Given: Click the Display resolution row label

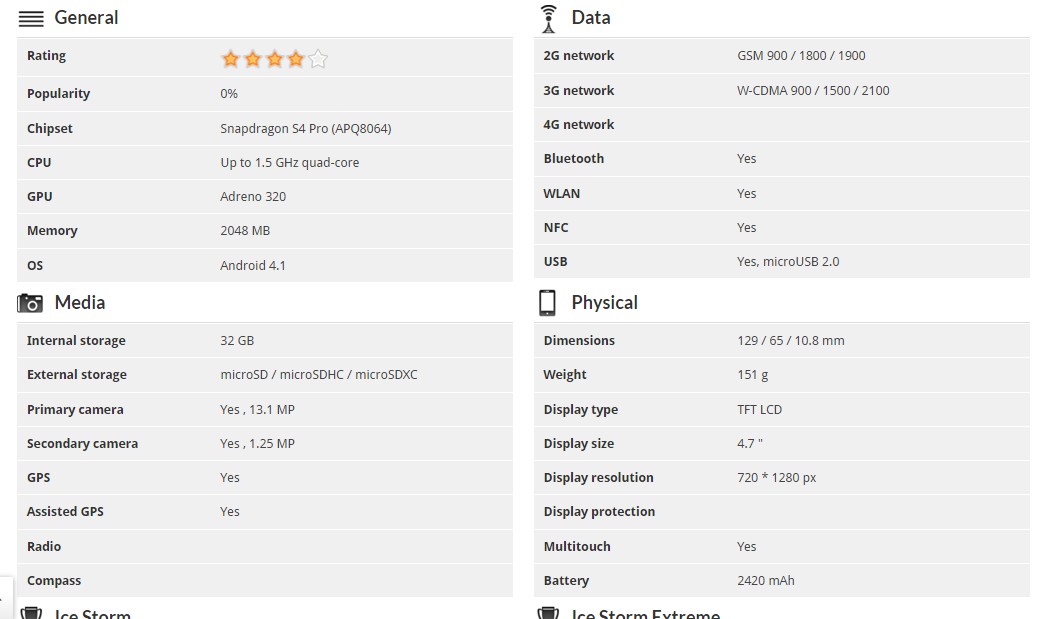Looking at the screenshot, I should tap(598, 478).
